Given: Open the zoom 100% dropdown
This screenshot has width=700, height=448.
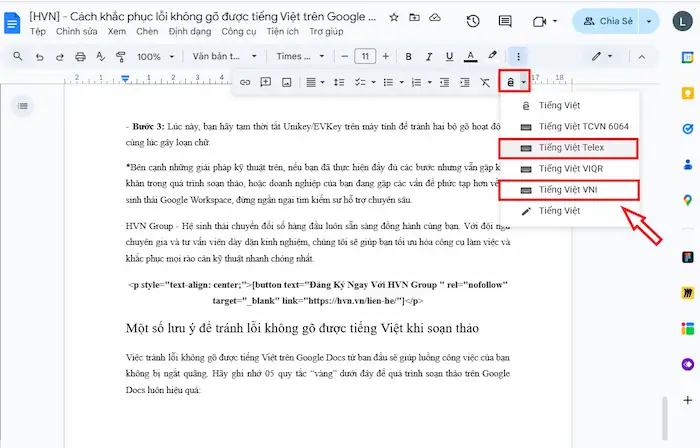Looking at the screenshot, I should coord(154,57).
